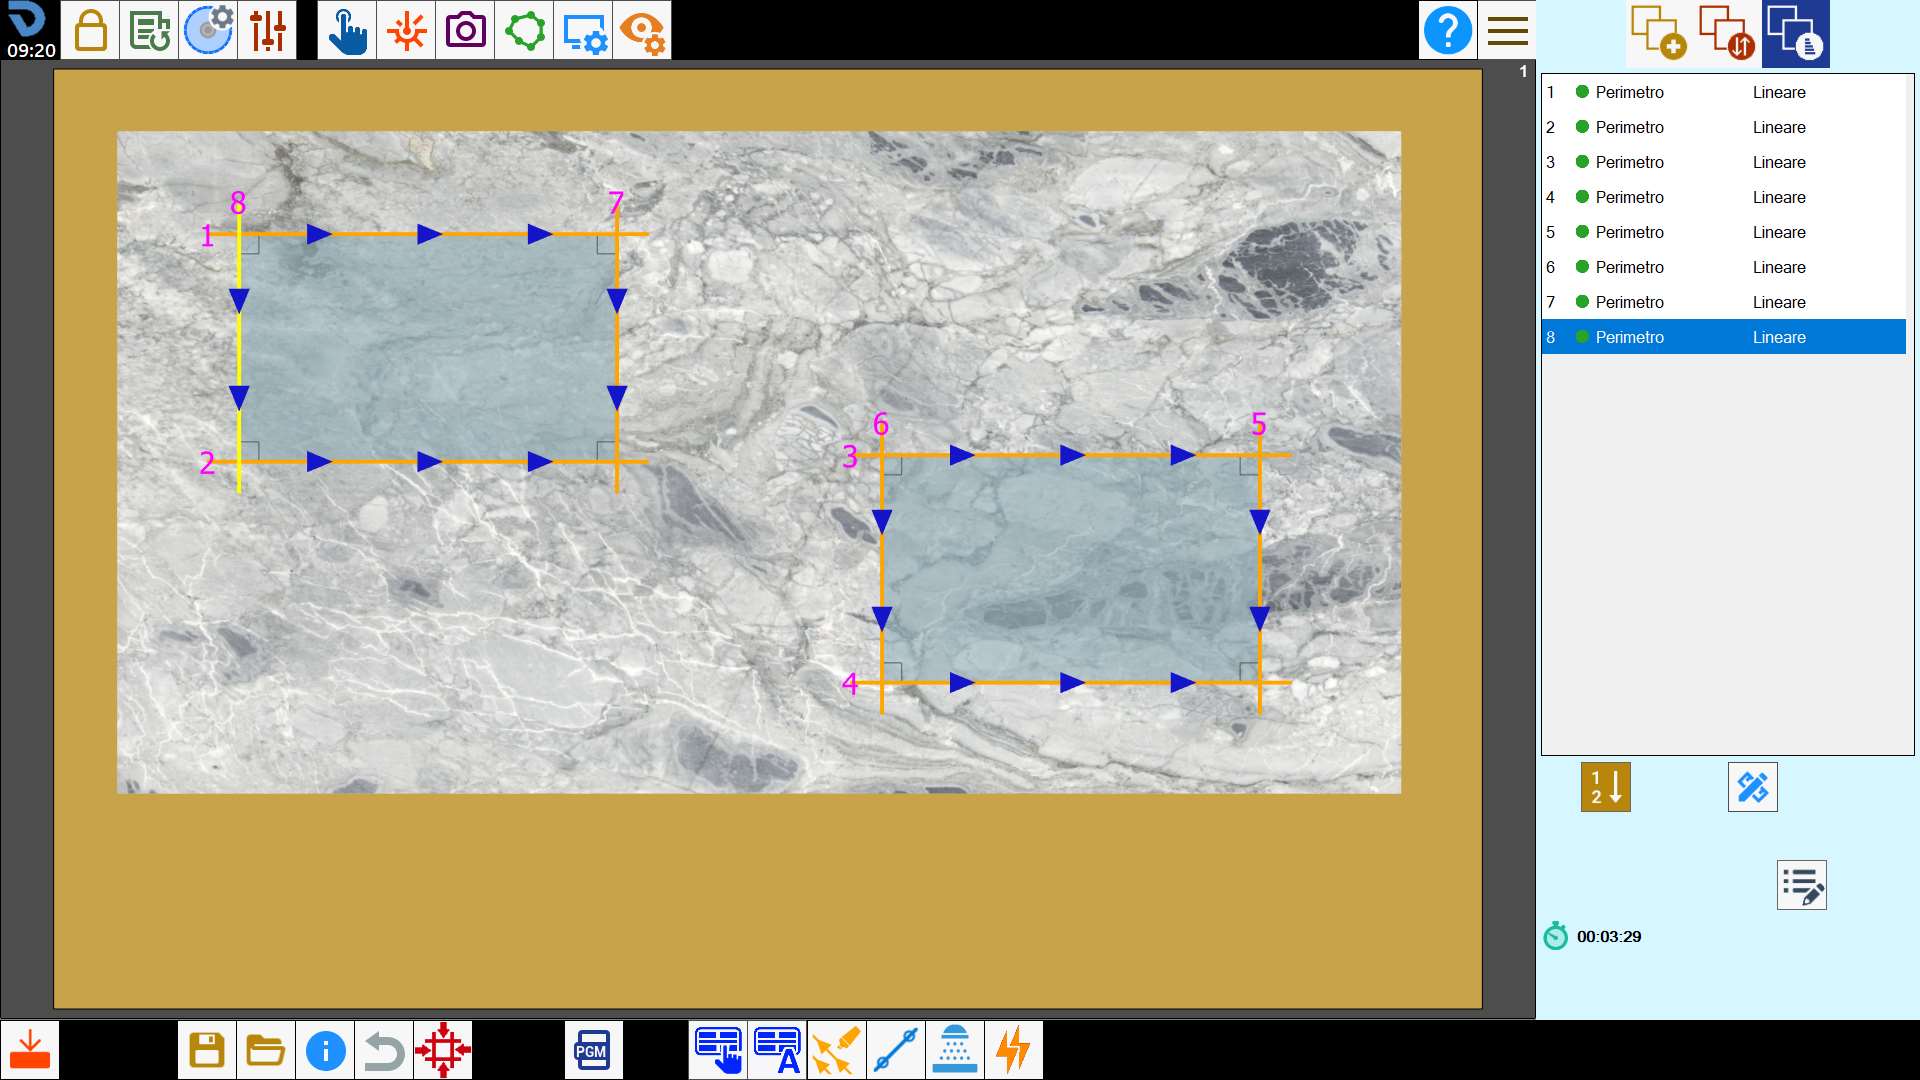Image resolution: width=1920 pixels, height=1080 pixels.
Task: Click the water jet nozzle icon
Action: [x=955, y=1050]
